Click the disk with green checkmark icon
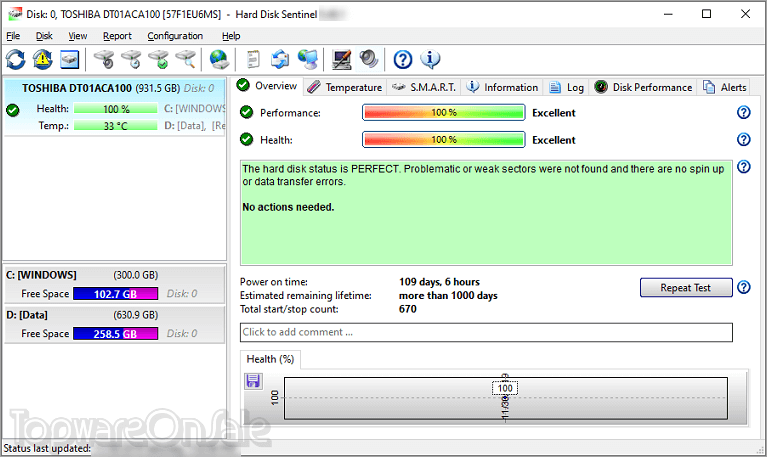Screen dimensions: 767x457 tap(158, 60)
